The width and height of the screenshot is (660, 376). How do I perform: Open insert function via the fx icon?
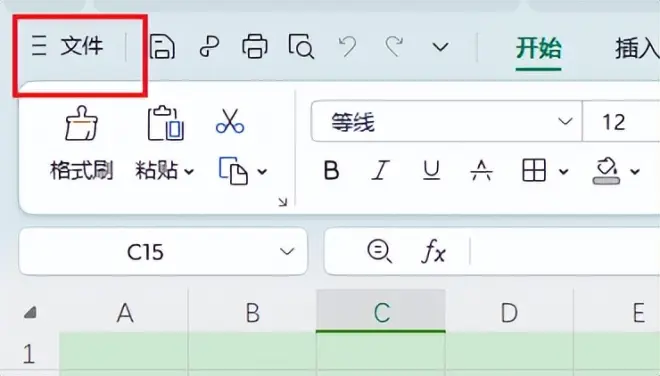(434, 251)
